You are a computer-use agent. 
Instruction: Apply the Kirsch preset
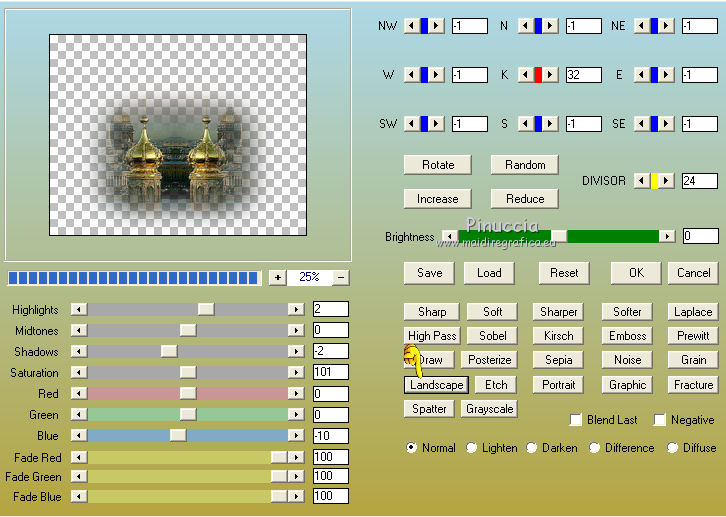click(558, 336)
